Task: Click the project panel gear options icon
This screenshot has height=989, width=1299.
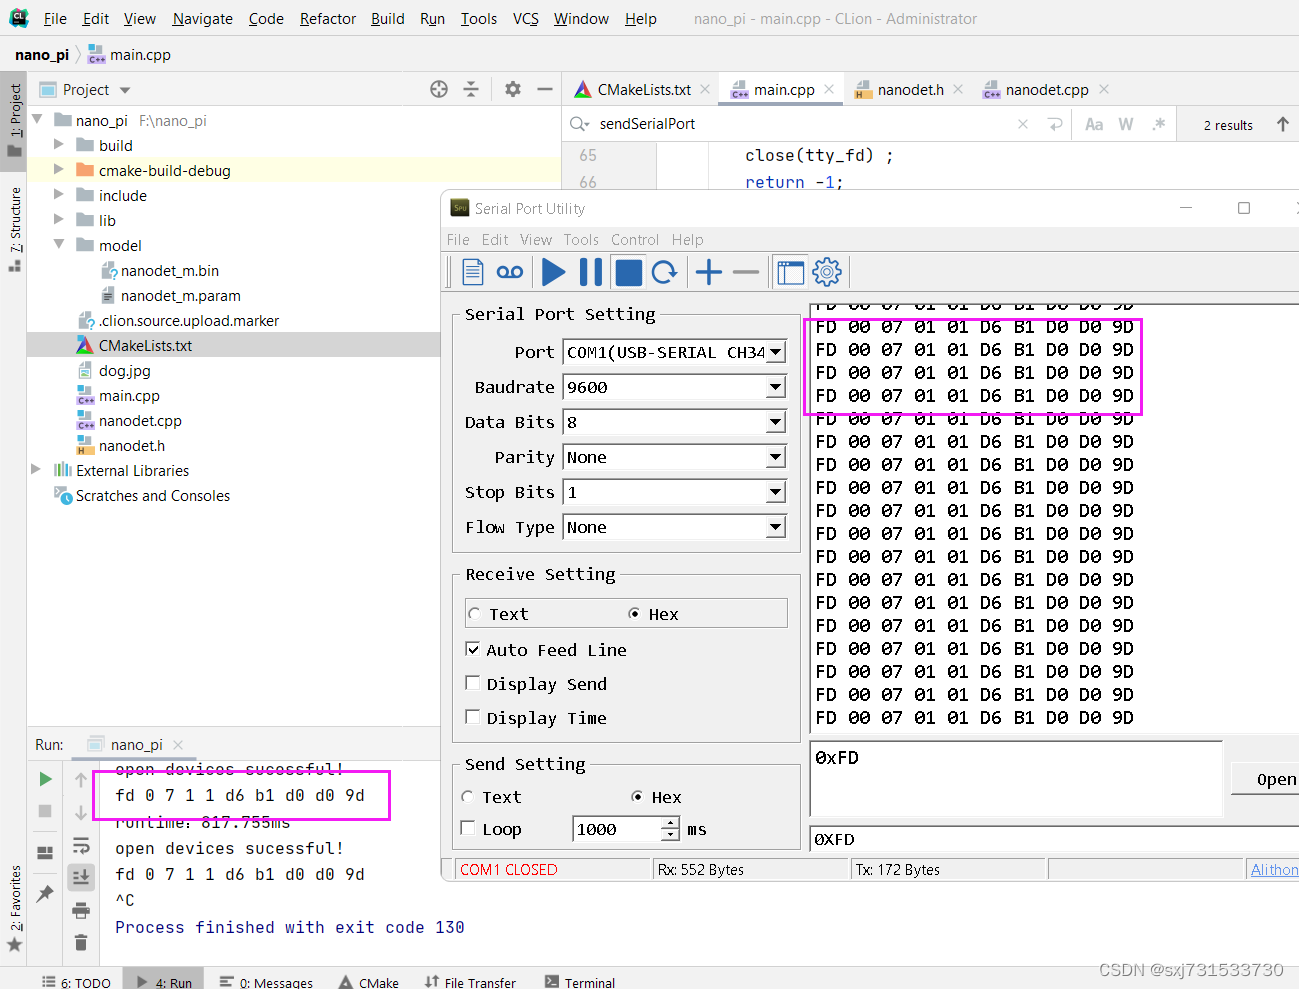Action: 513,89
